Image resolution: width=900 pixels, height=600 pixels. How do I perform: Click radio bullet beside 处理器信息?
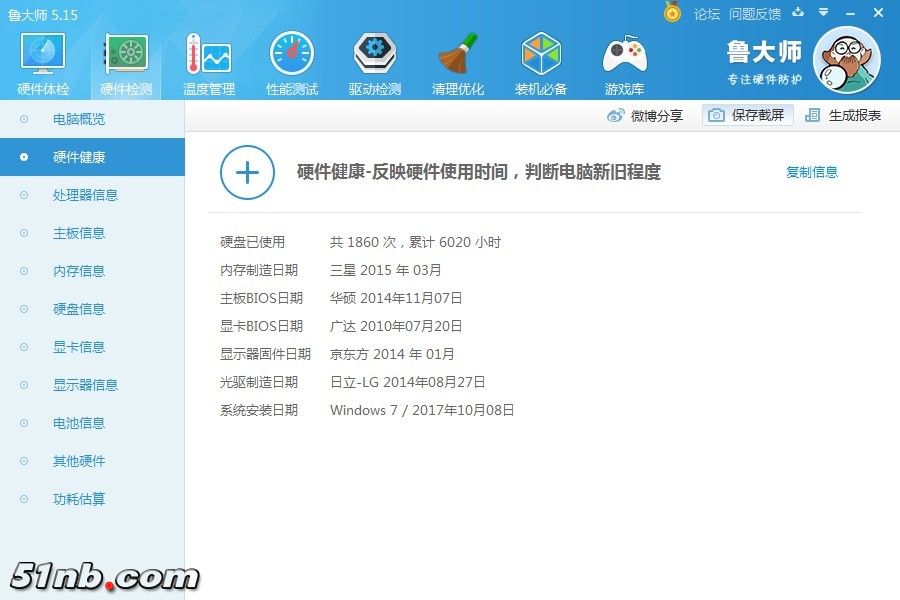coord(24,195)
